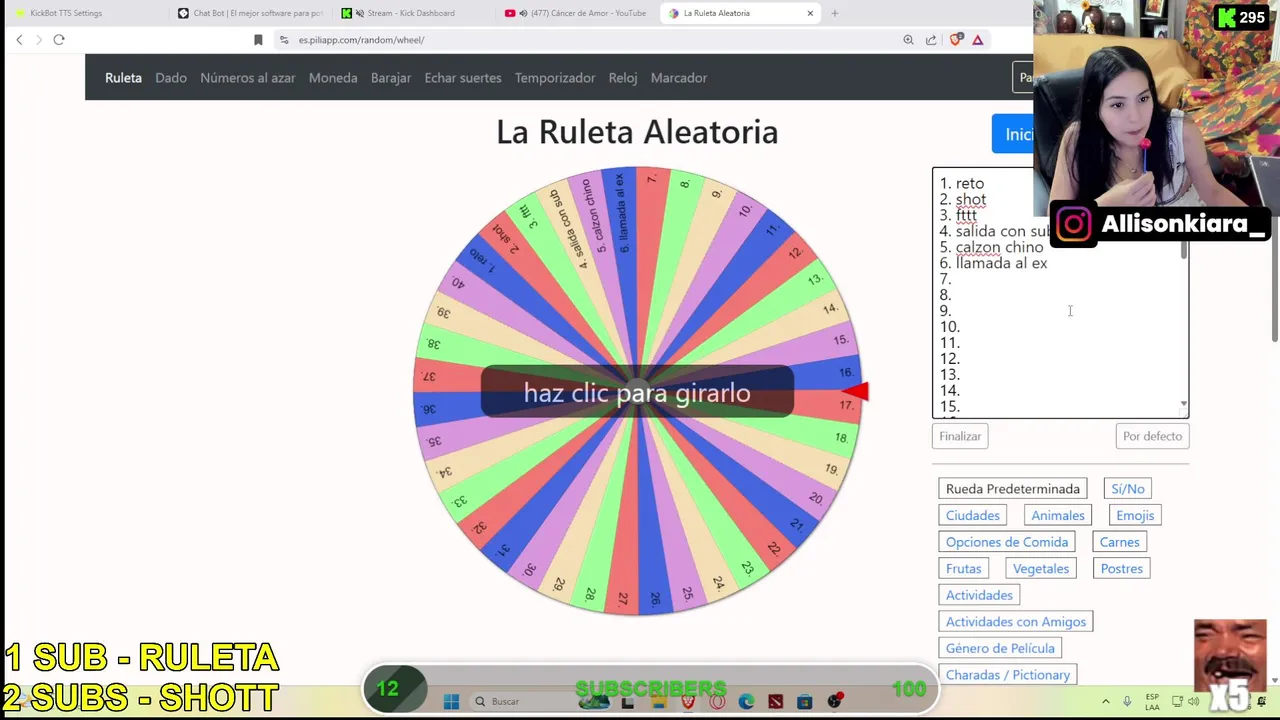
Task: Open a new tab with the plus icon
Action: [835, 13]
